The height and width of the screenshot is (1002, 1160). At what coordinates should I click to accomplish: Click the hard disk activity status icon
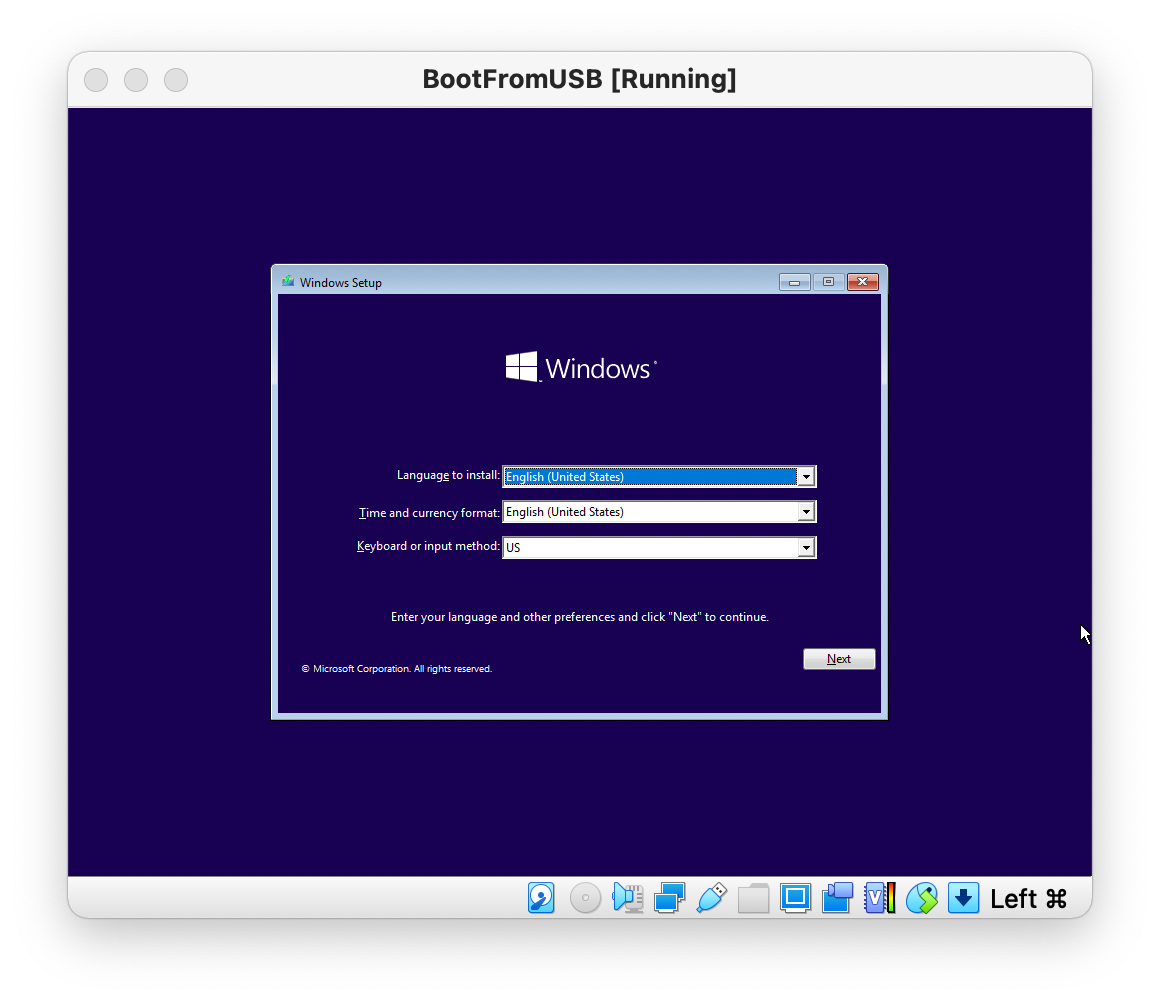point(541,898)
